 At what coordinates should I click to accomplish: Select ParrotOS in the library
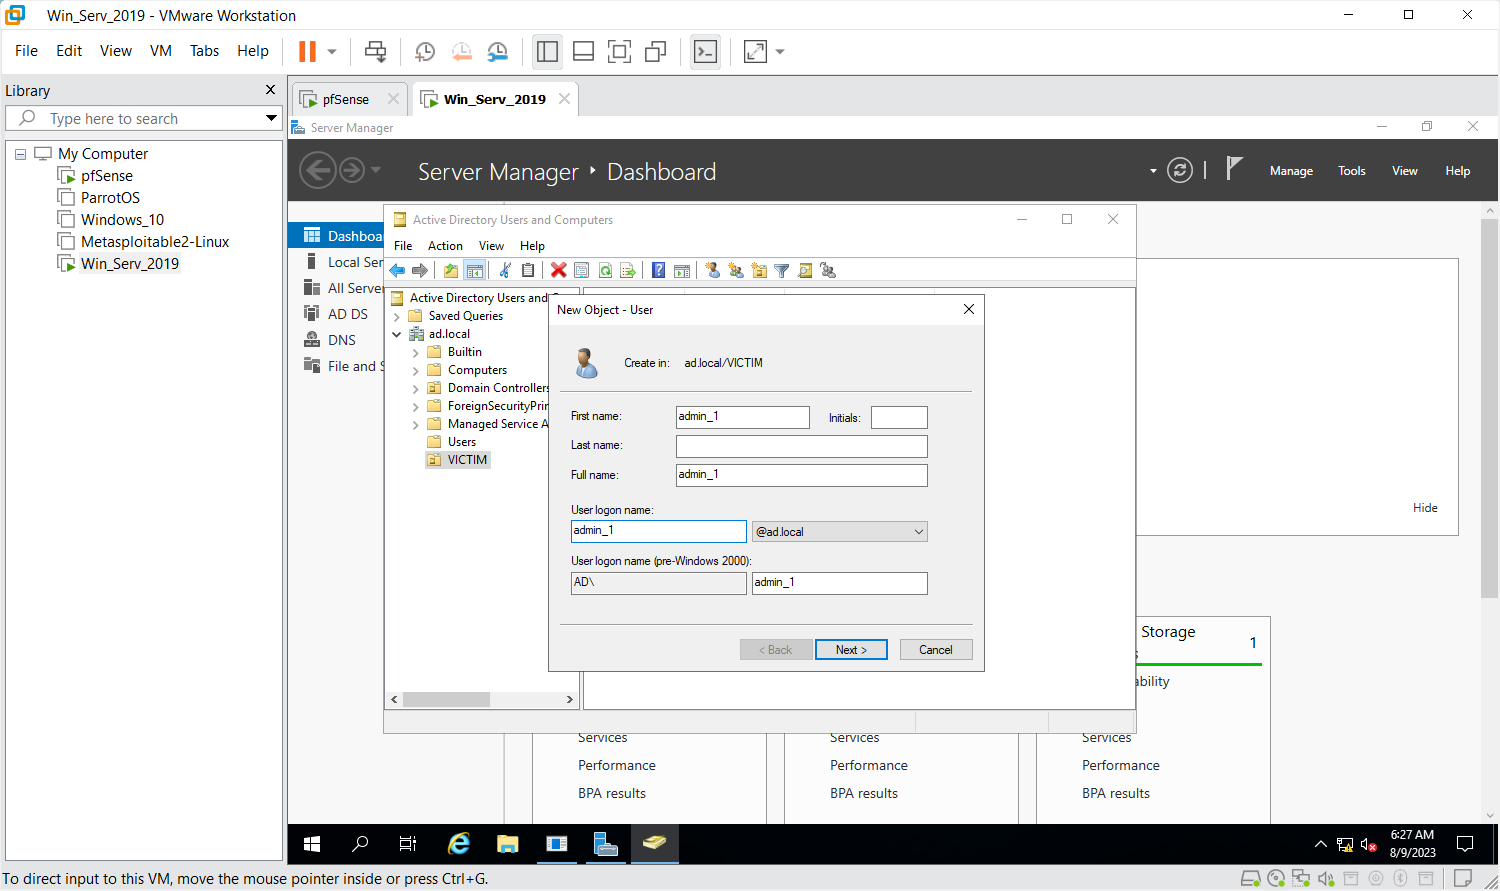click(110, 198)
